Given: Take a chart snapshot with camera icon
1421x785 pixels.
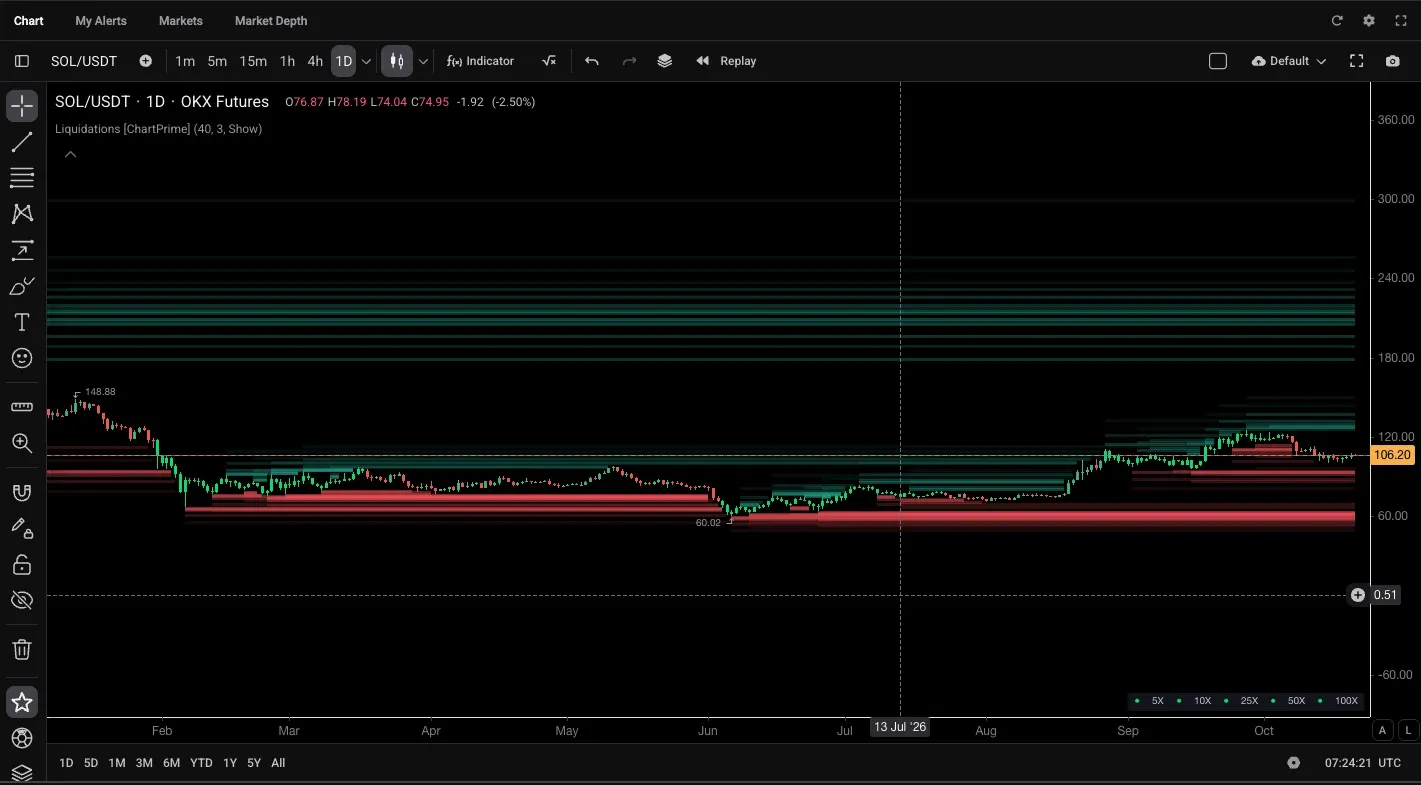Looking at the screenshot, I should pos(1393,61).
